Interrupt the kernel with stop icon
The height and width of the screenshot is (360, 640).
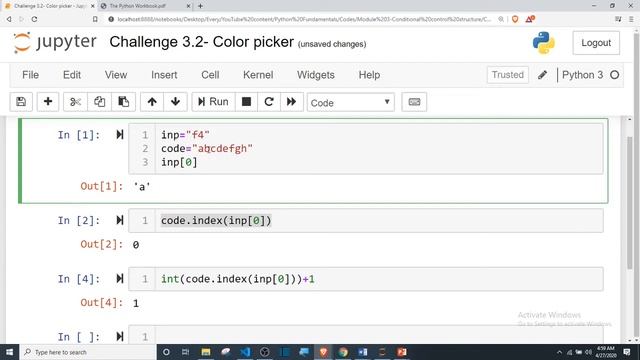pos(247,102)
